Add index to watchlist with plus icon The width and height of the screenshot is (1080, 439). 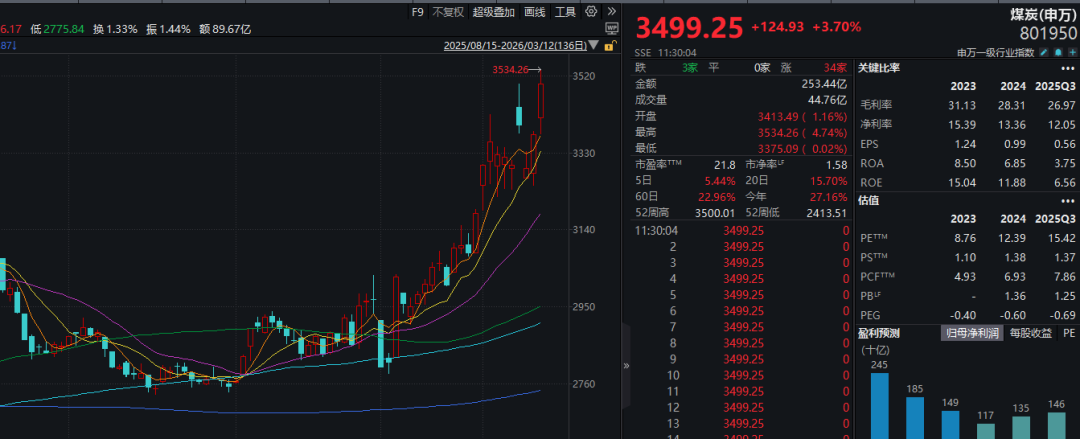click(x=1070, y=52)
